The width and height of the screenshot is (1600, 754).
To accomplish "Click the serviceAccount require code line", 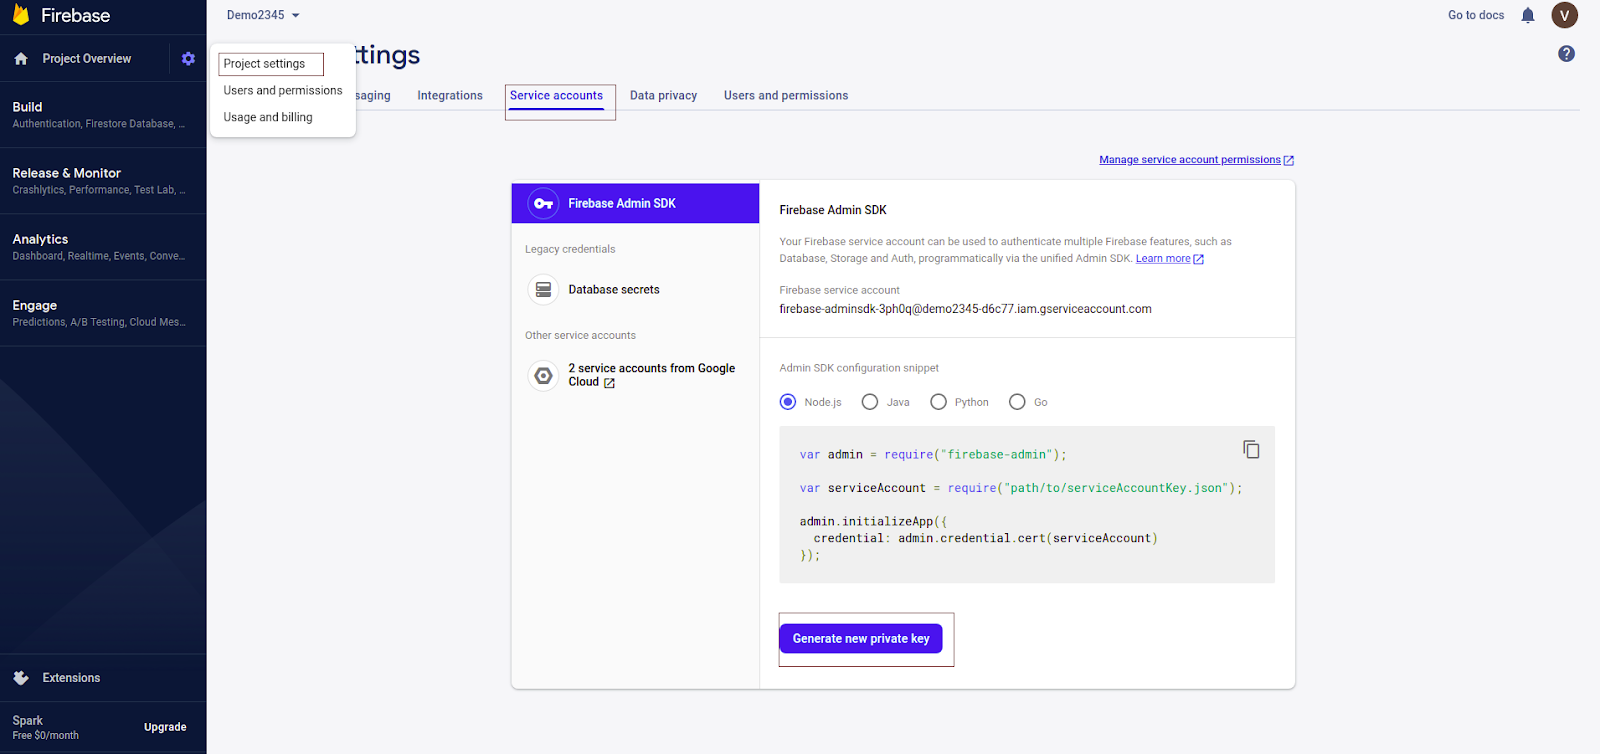I will point(1021,488).
